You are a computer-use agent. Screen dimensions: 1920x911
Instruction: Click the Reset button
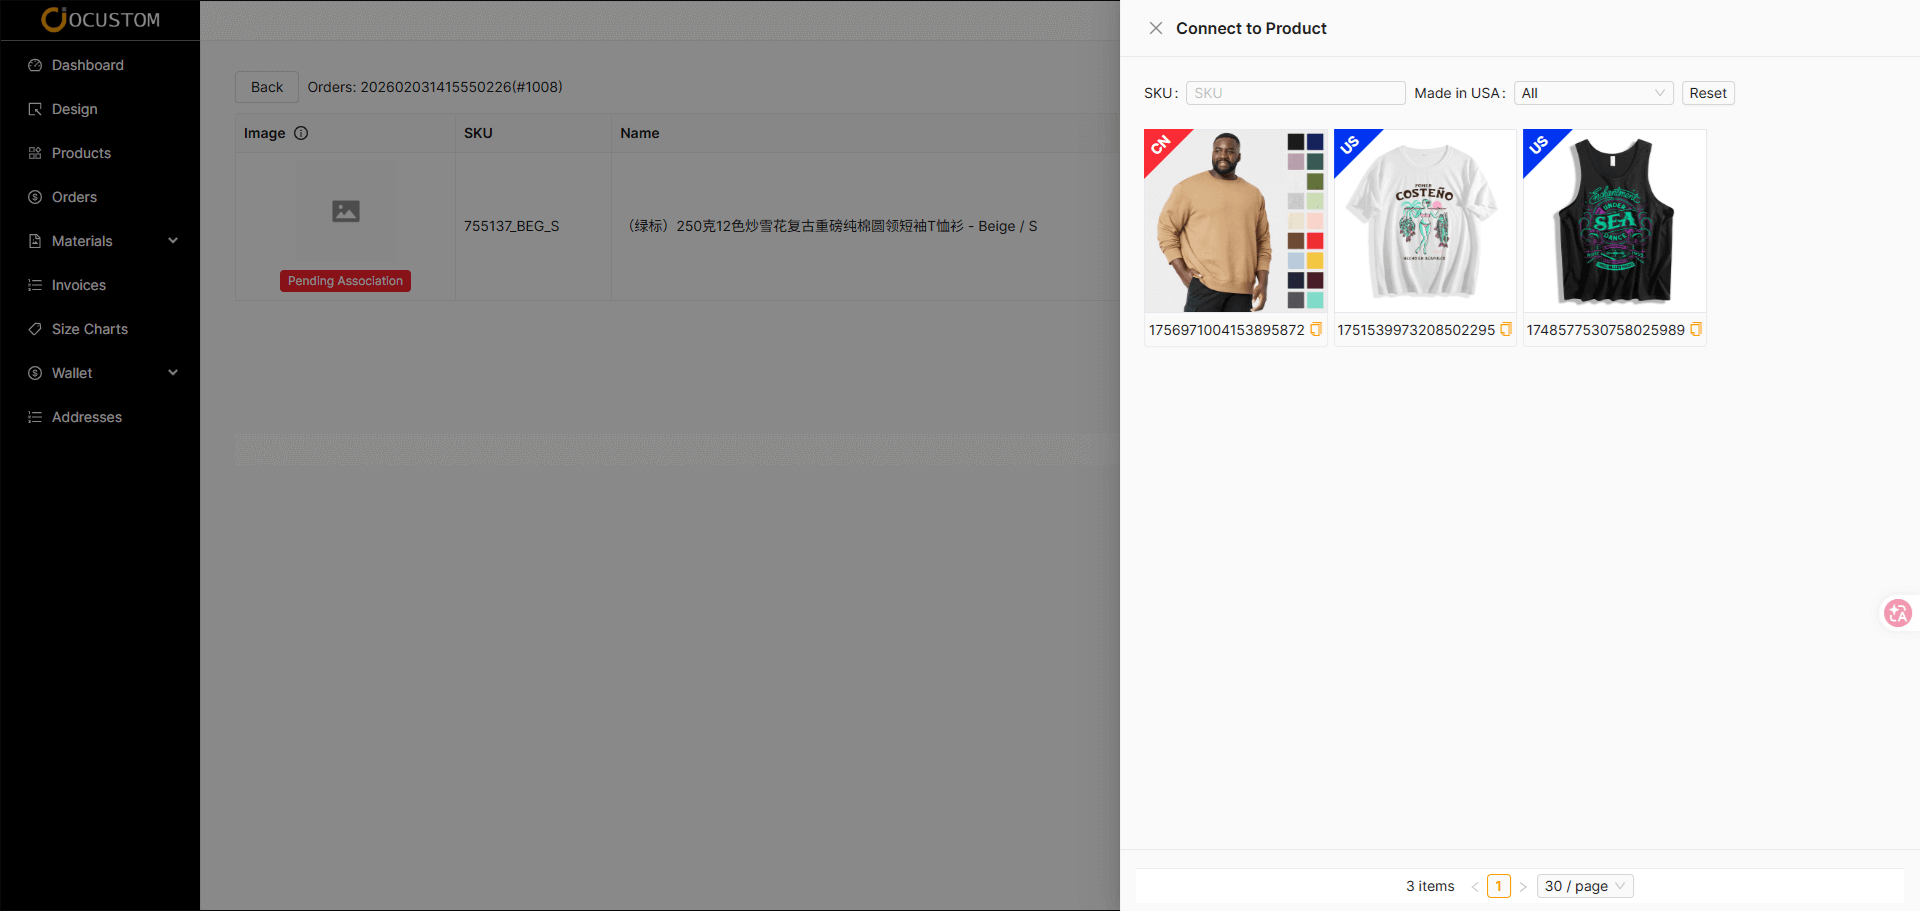[1707, 93]
